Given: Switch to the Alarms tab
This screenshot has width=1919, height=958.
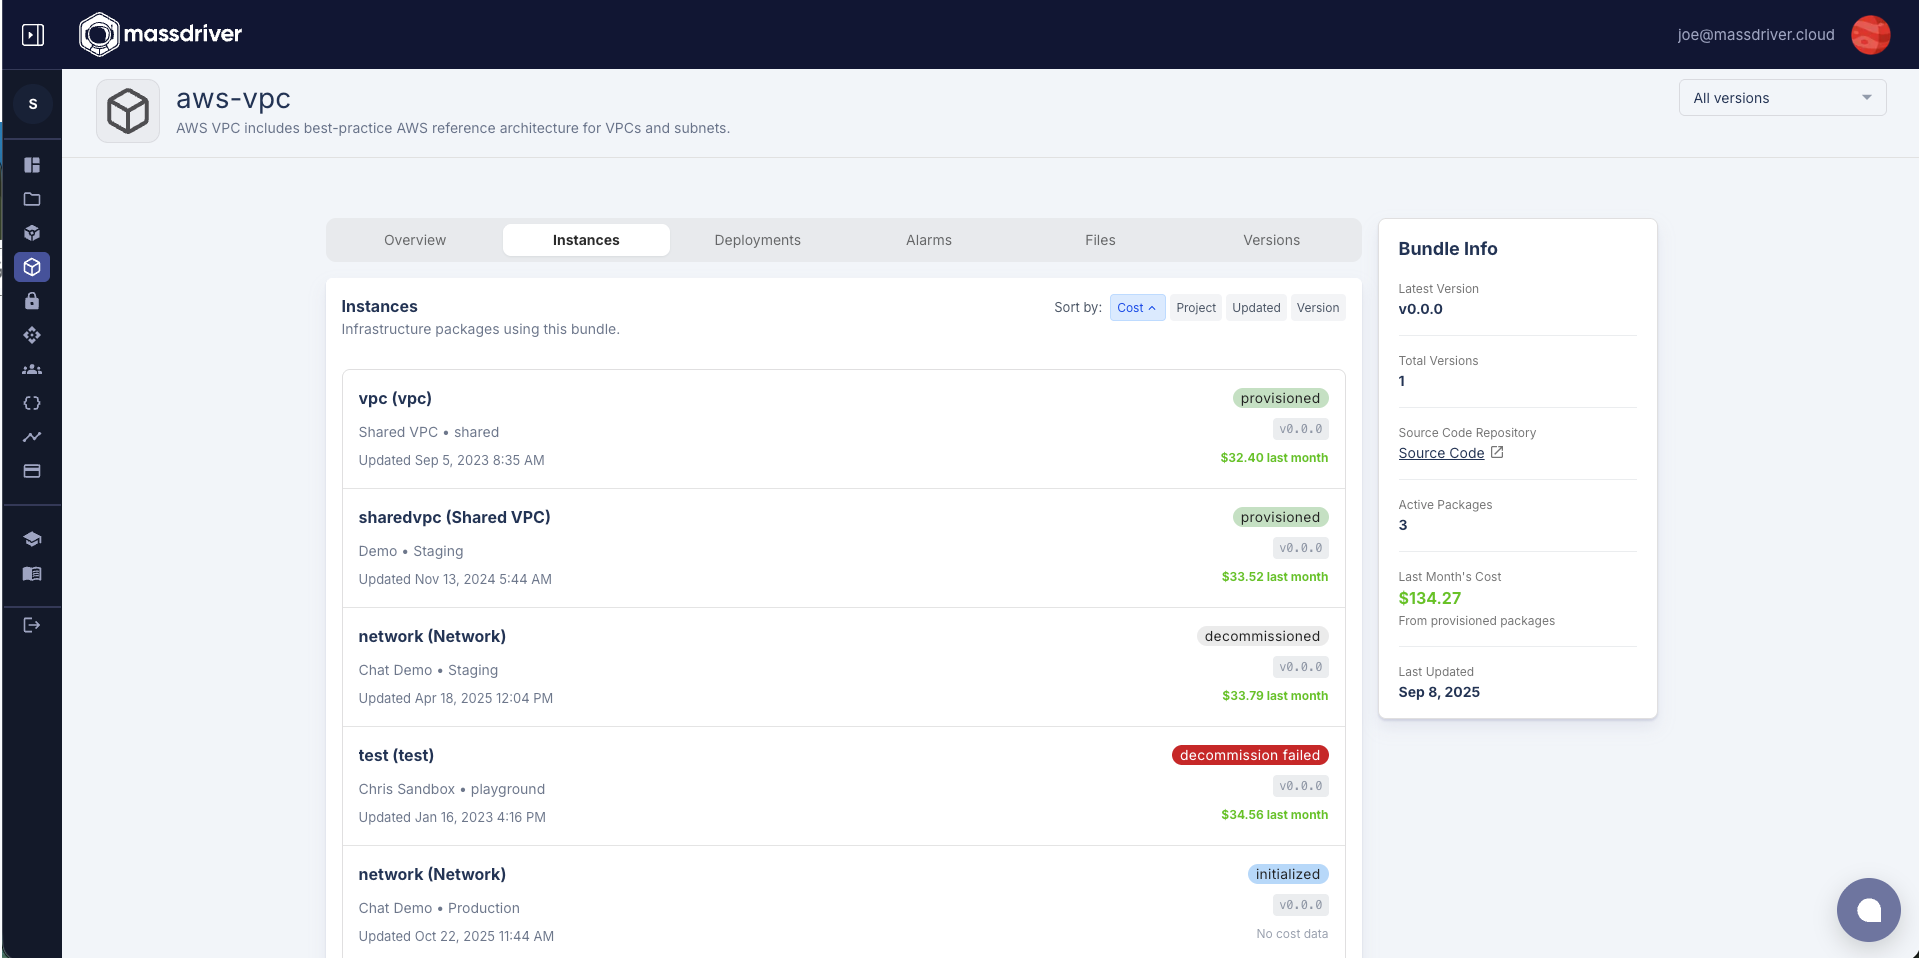Looking at the screenshot, I should 928,240.
